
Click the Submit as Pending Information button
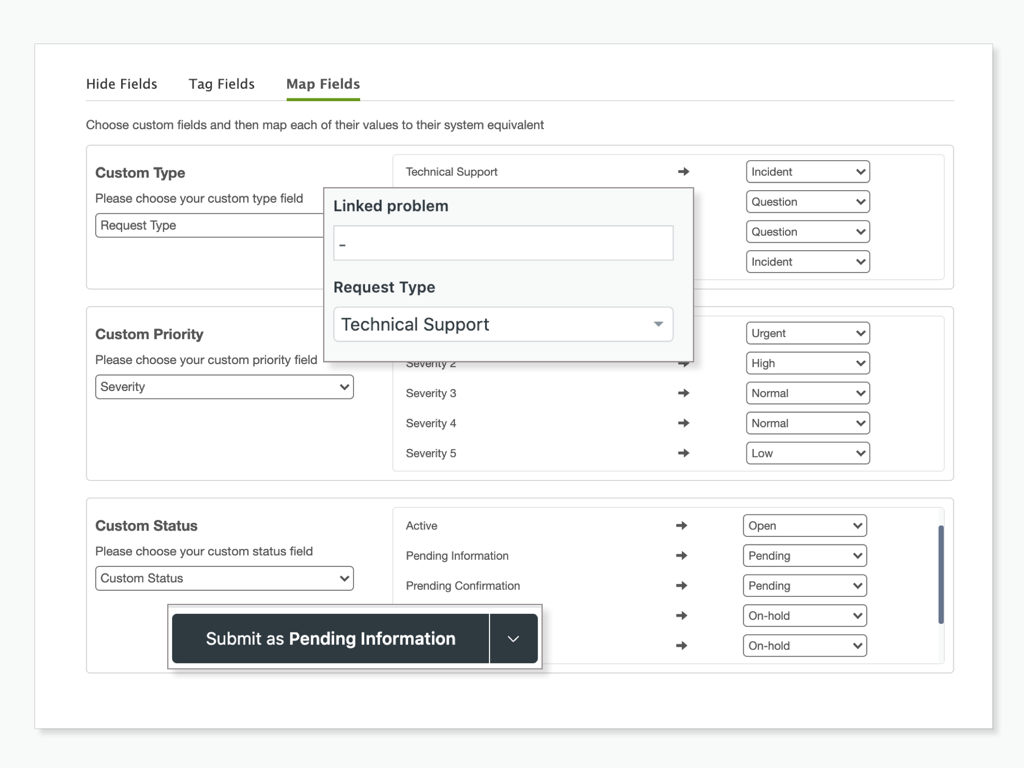330,637
